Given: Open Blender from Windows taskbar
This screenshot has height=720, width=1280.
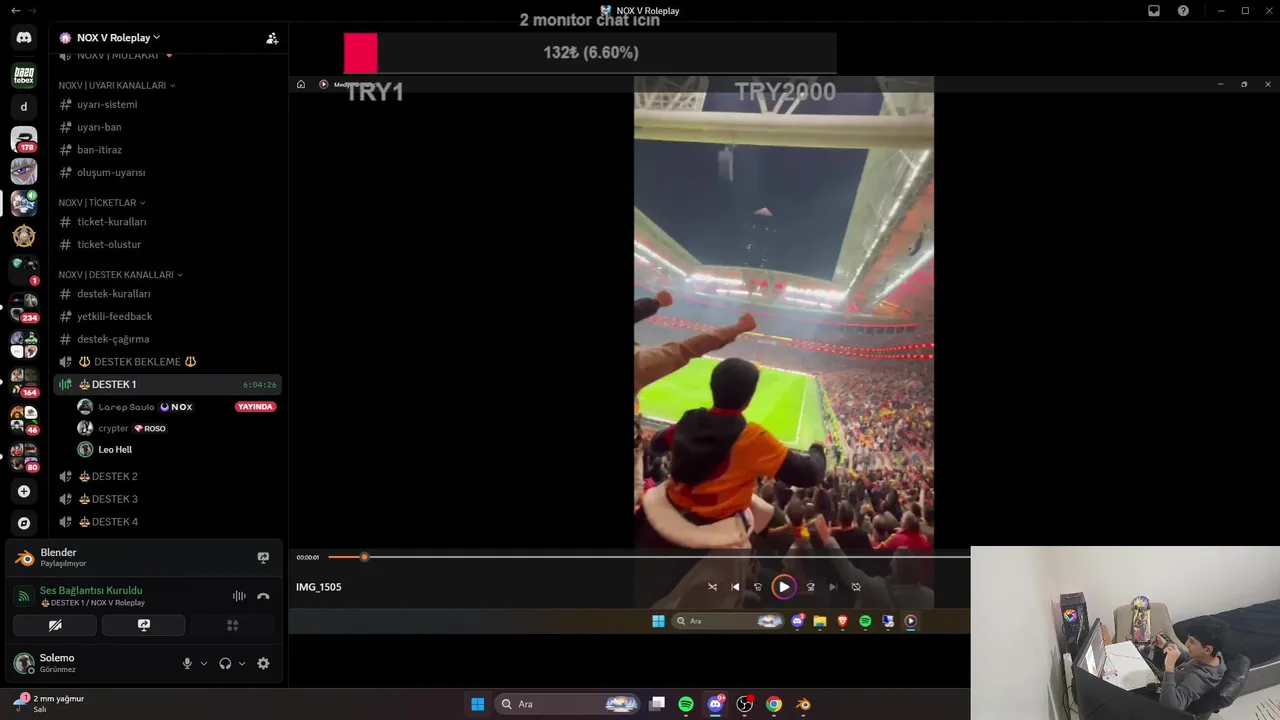Looking at the screenshot, I should point(803,704).
